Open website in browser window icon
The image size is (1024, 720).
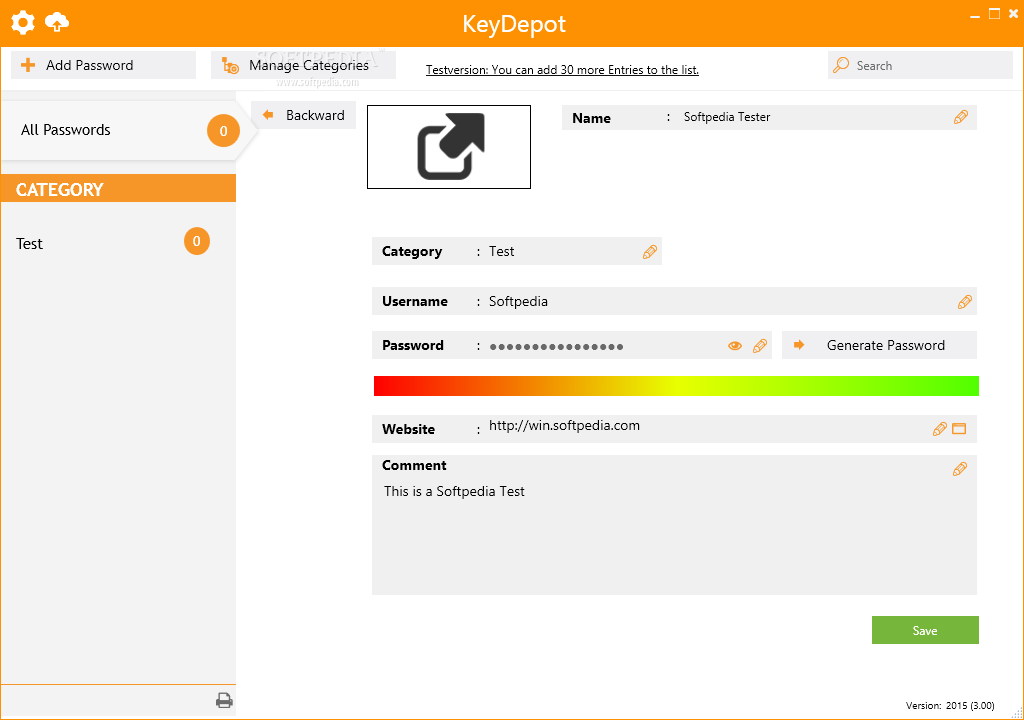pyautogui.click(x=959, y=429)
